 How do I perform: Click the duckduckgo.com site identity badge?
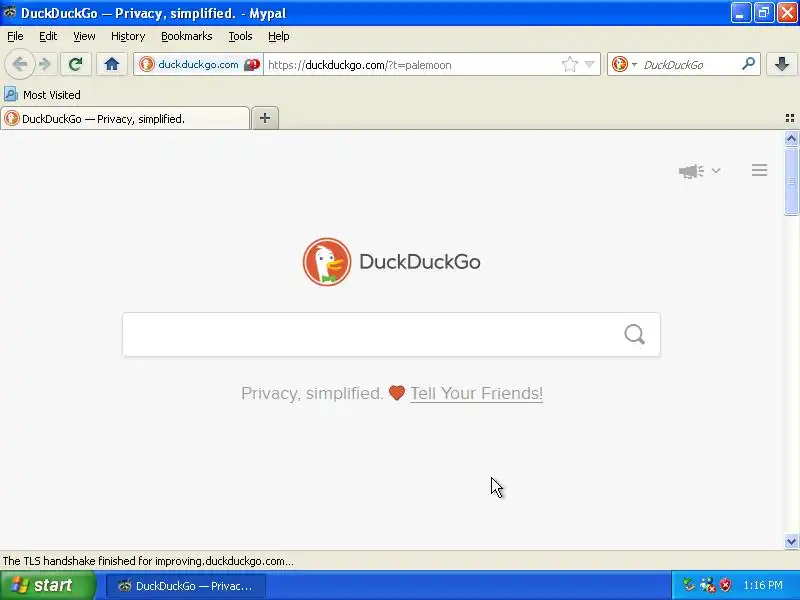189,65
